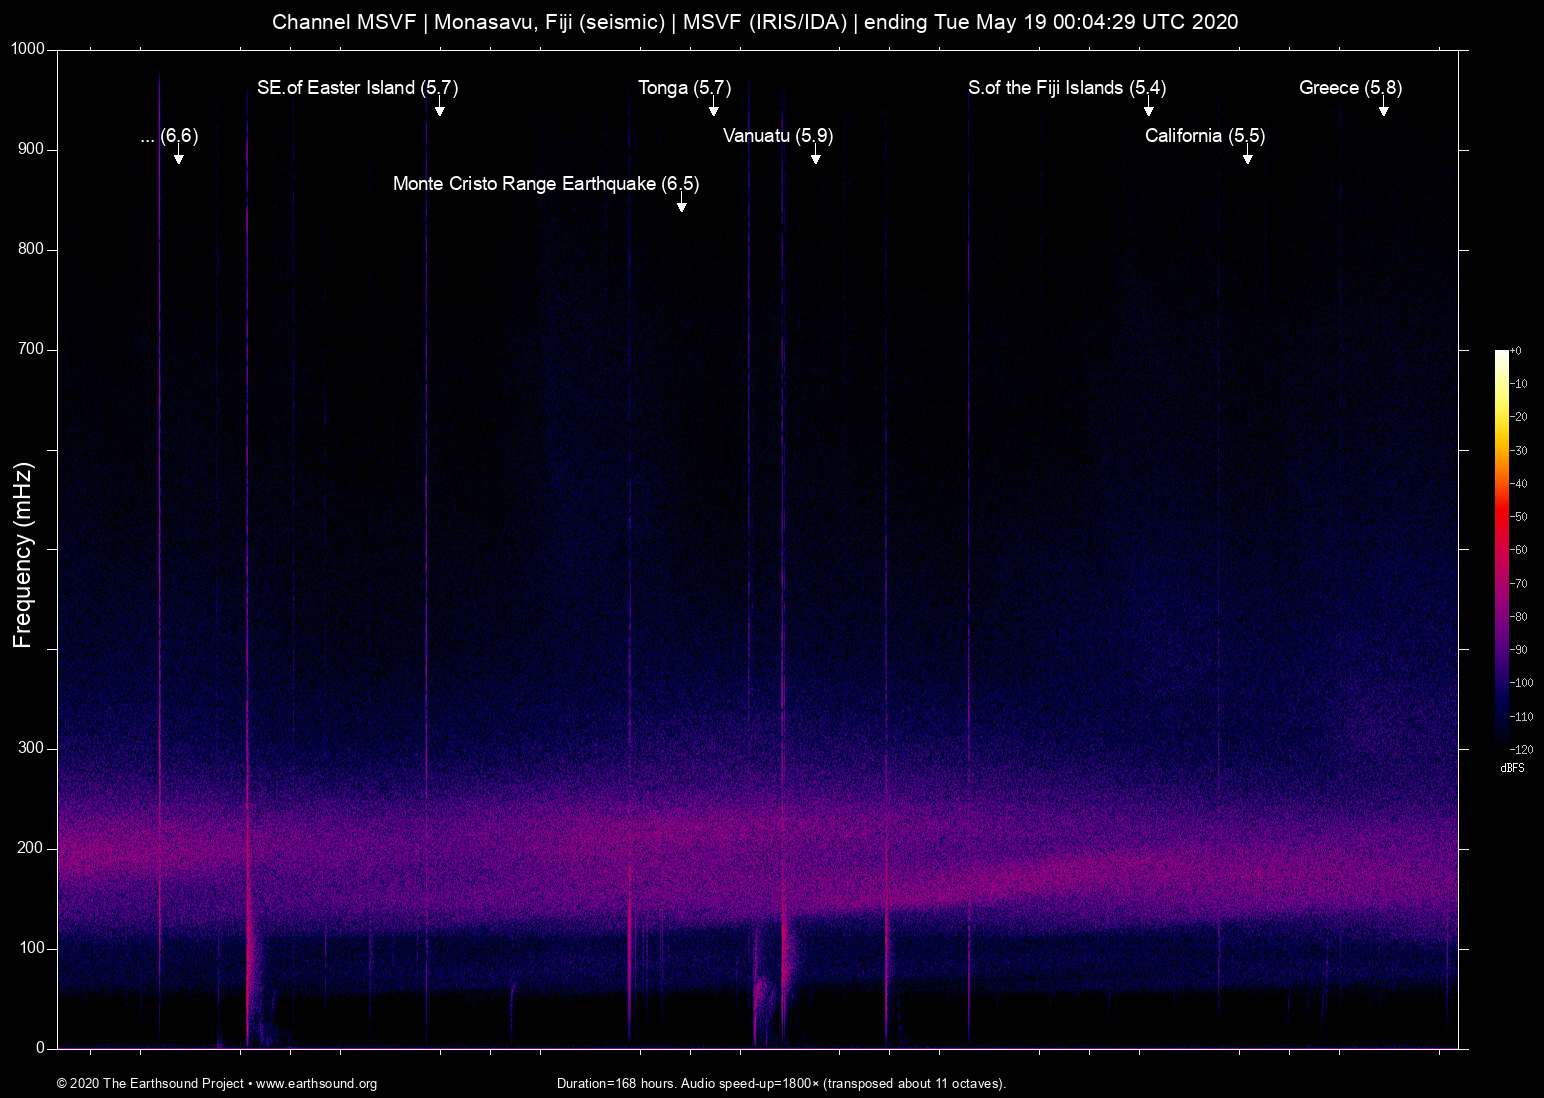Click the arrow marker below California (5.5)
The width and height of the screenshot is (1544, 1098).
point(1247,154)
